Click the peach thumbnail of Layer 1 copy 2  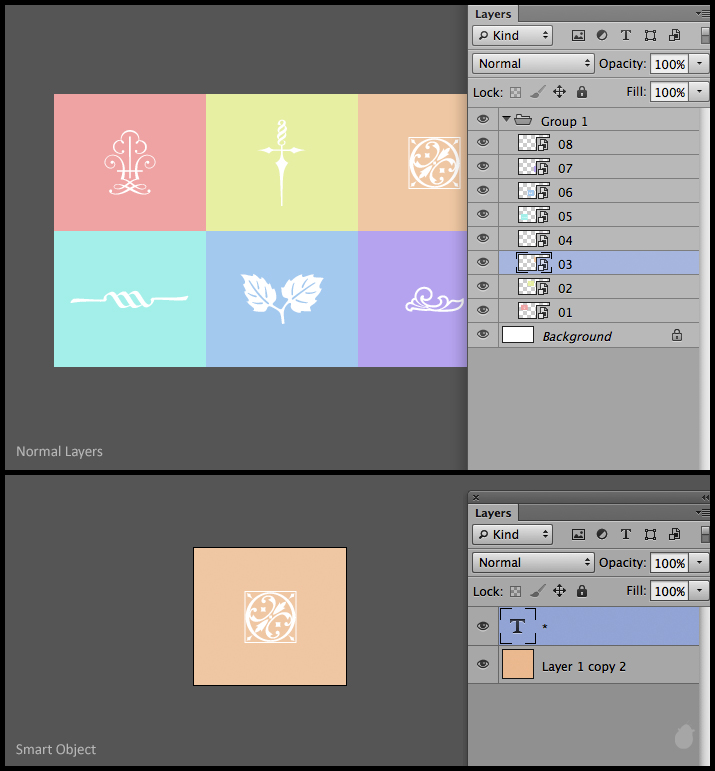tap(517, 665)
